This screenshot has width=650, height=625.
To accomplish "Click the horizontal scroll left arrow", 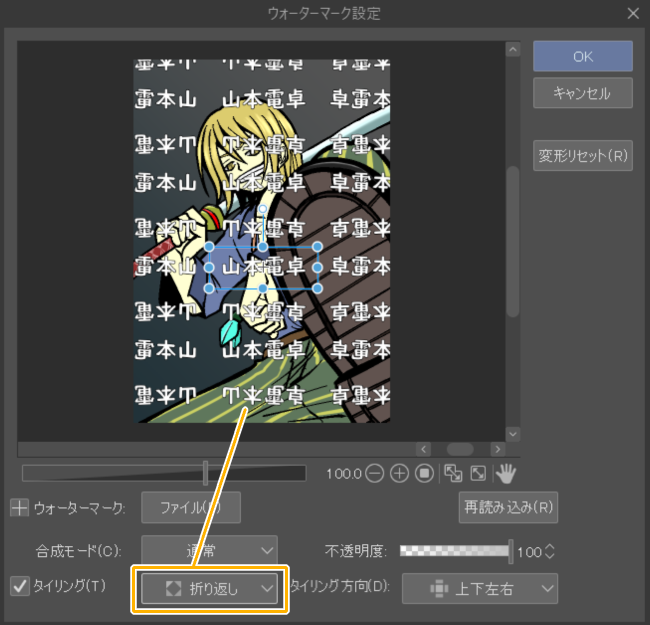I will [423, 449].
